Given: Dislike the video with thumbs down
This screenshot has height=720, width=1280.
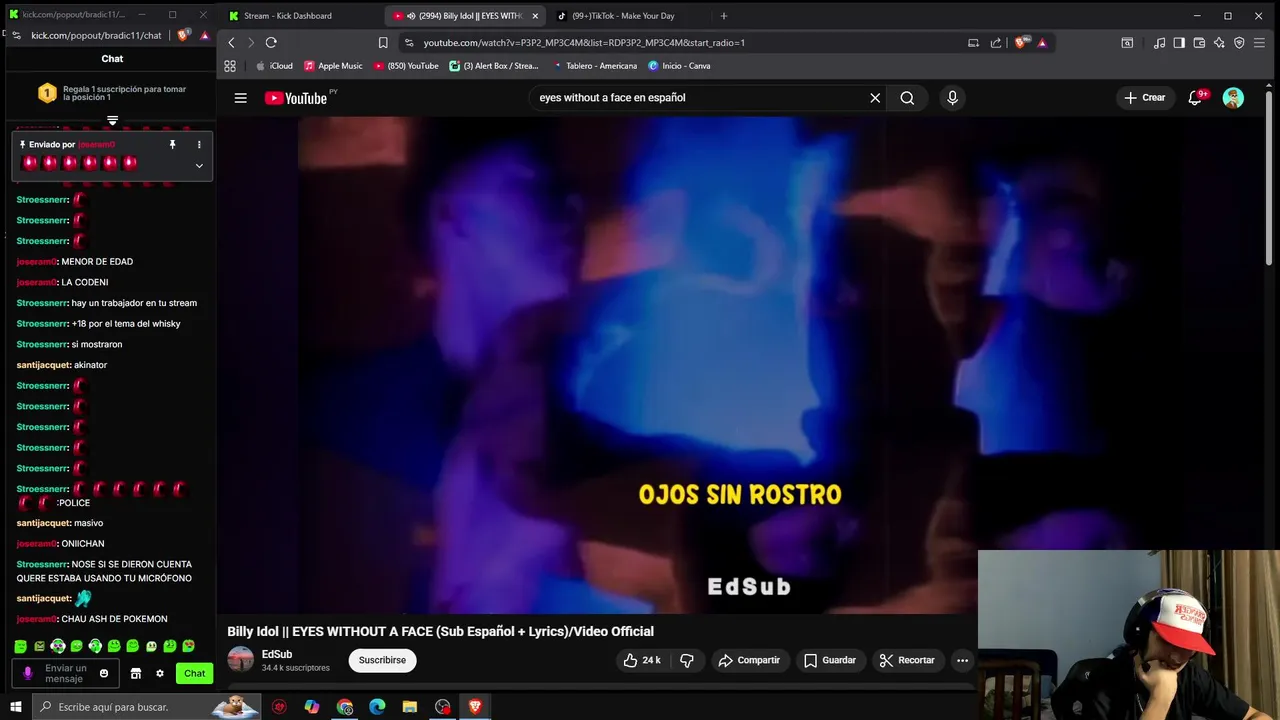Looking at the screenshot, I should (x=687, y=660).
